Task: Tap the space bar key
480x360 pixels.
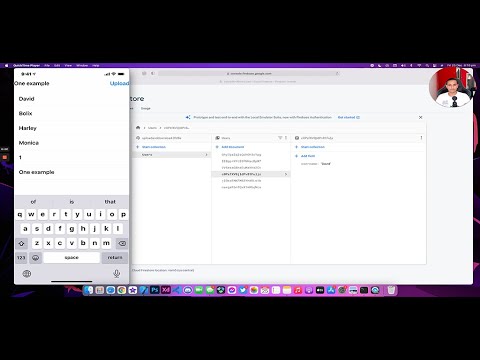Action: click(72, 257)
